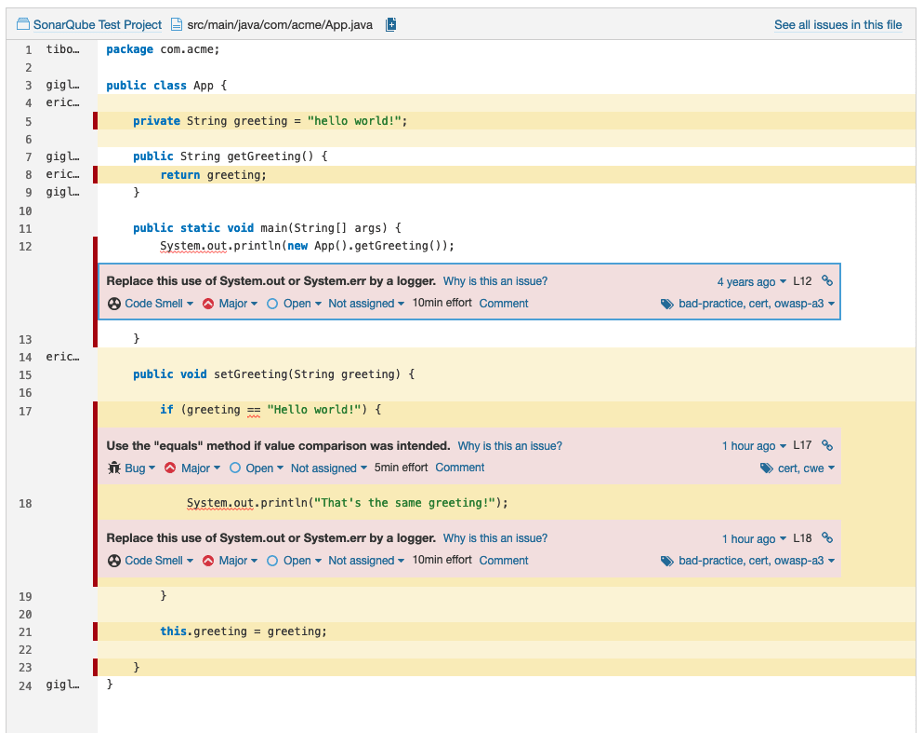Click 'Why is this an issue?' for L12 issue
Image resolution: width=924 pixels, height=734 pixels.
pyautogui.click(x=495, y=281)
